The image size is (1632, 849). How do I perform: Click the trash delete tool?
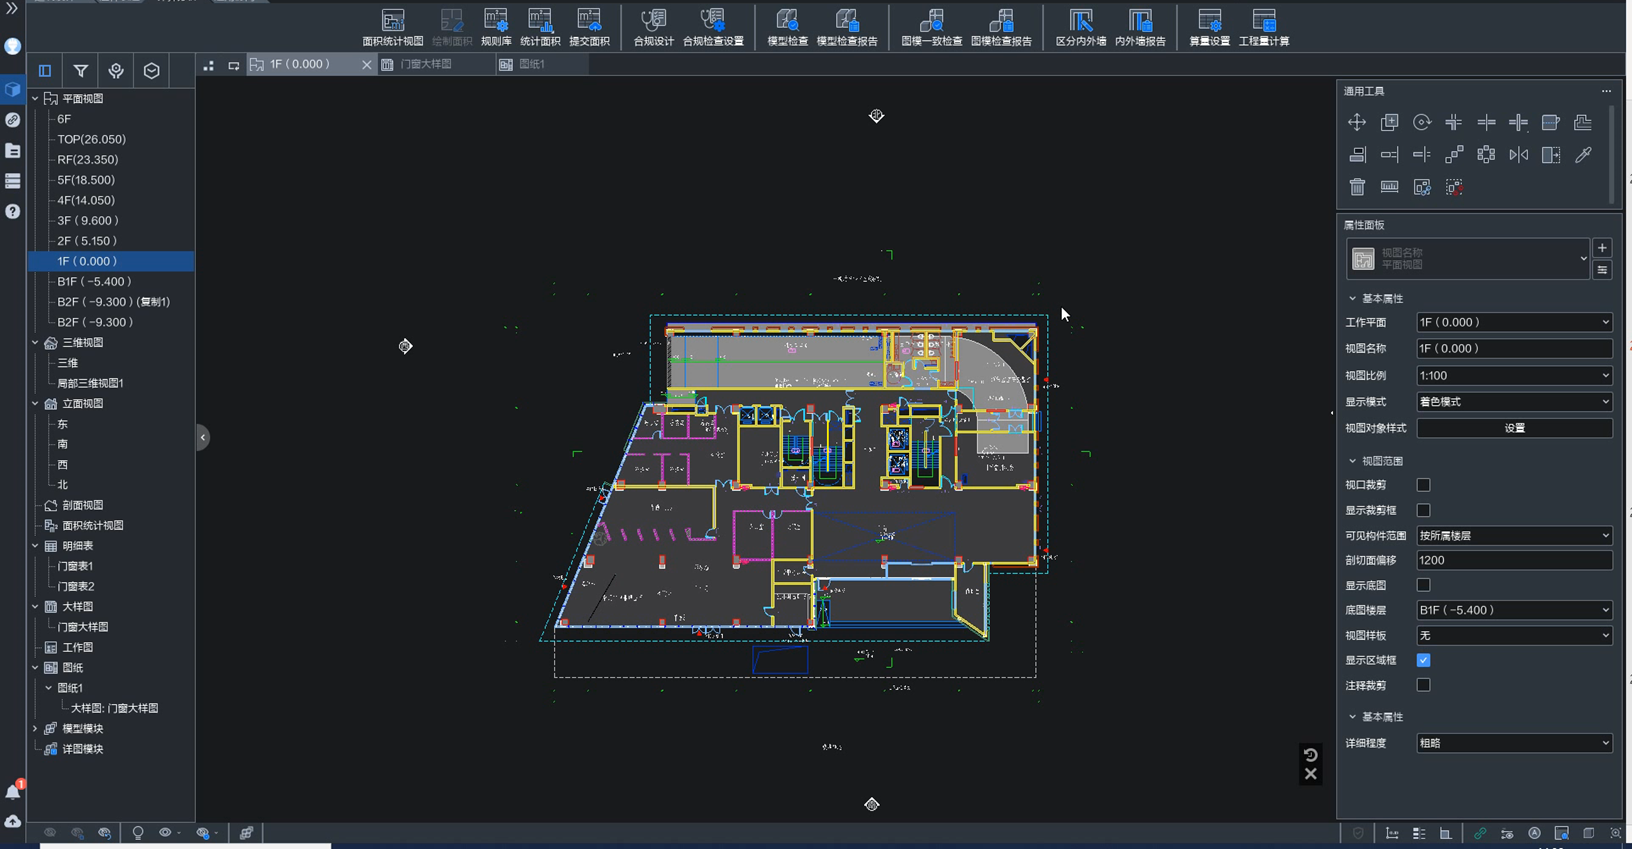pos(1357,187)
